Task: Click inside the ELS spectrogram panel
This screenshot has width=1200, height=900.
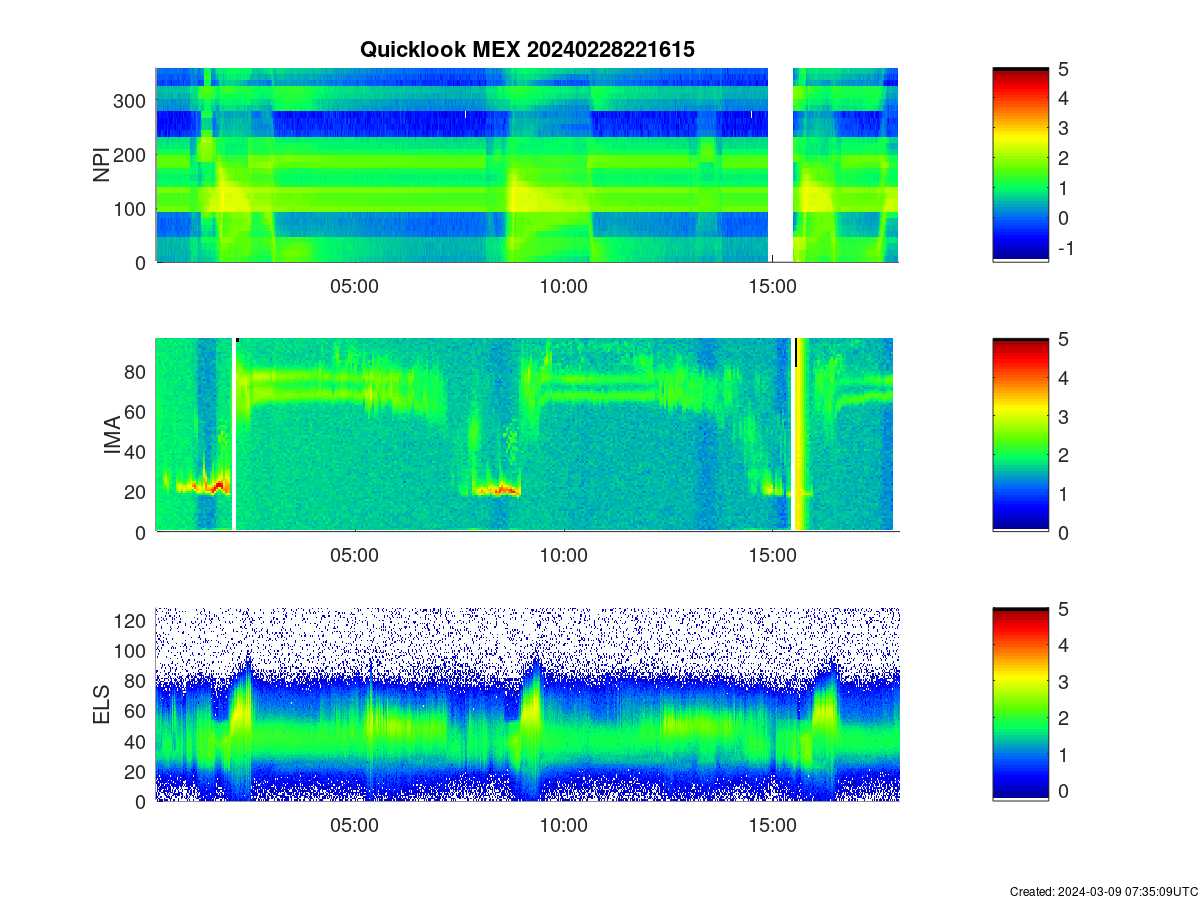Action: tap(527, 705)
